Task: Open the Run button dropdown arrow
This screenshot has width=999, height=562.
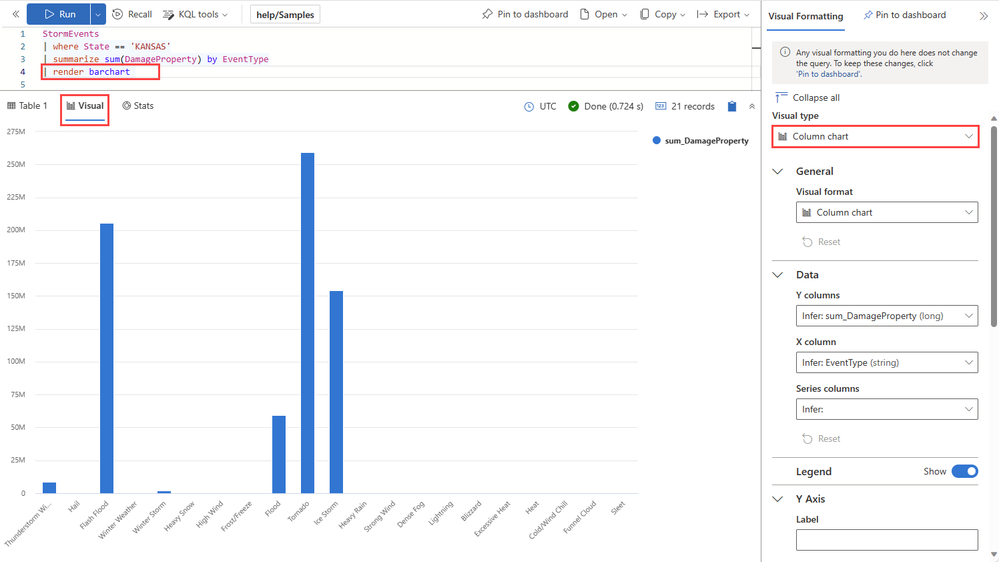Action: pos(97,14)
